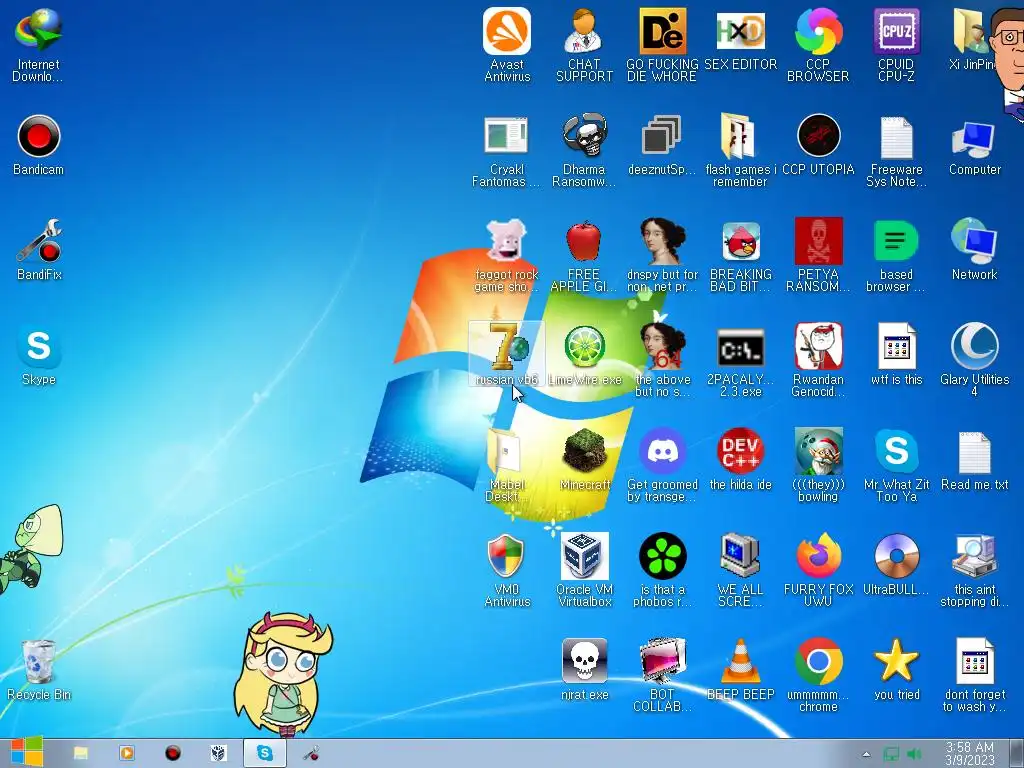The image size is (1024, 768).
Task: Click the media player taskbar icon
Action: [x=127, y=754]
